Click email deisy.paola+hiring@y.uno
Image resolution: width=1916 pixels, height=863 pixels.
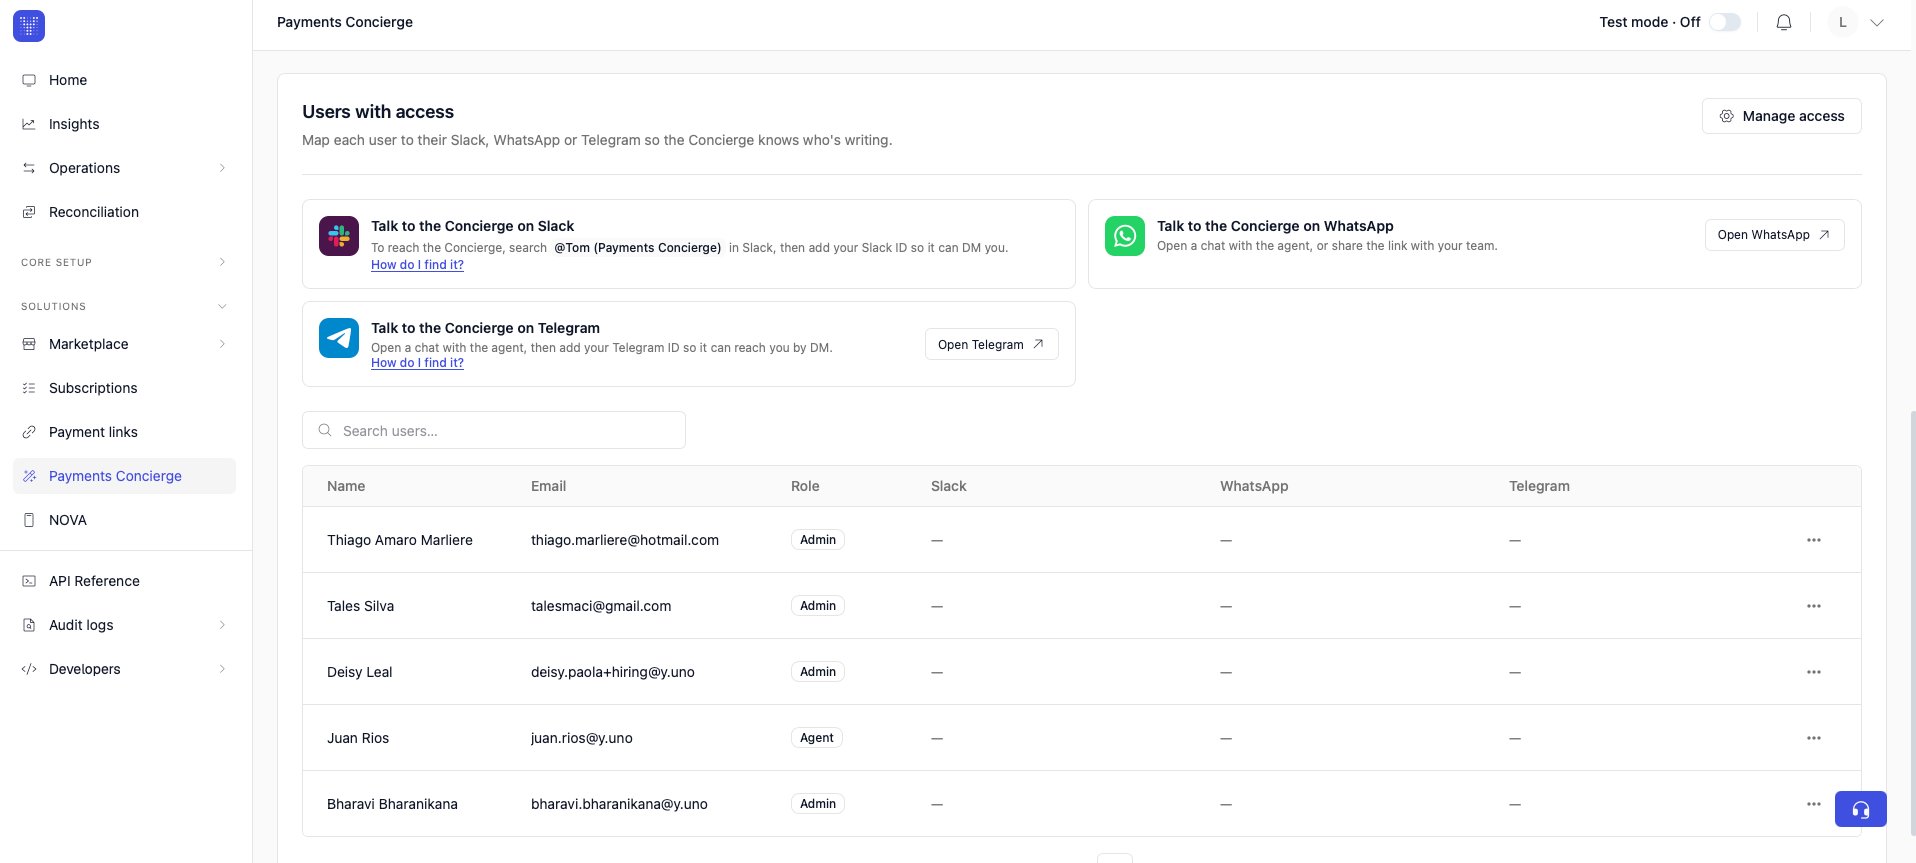613,672
